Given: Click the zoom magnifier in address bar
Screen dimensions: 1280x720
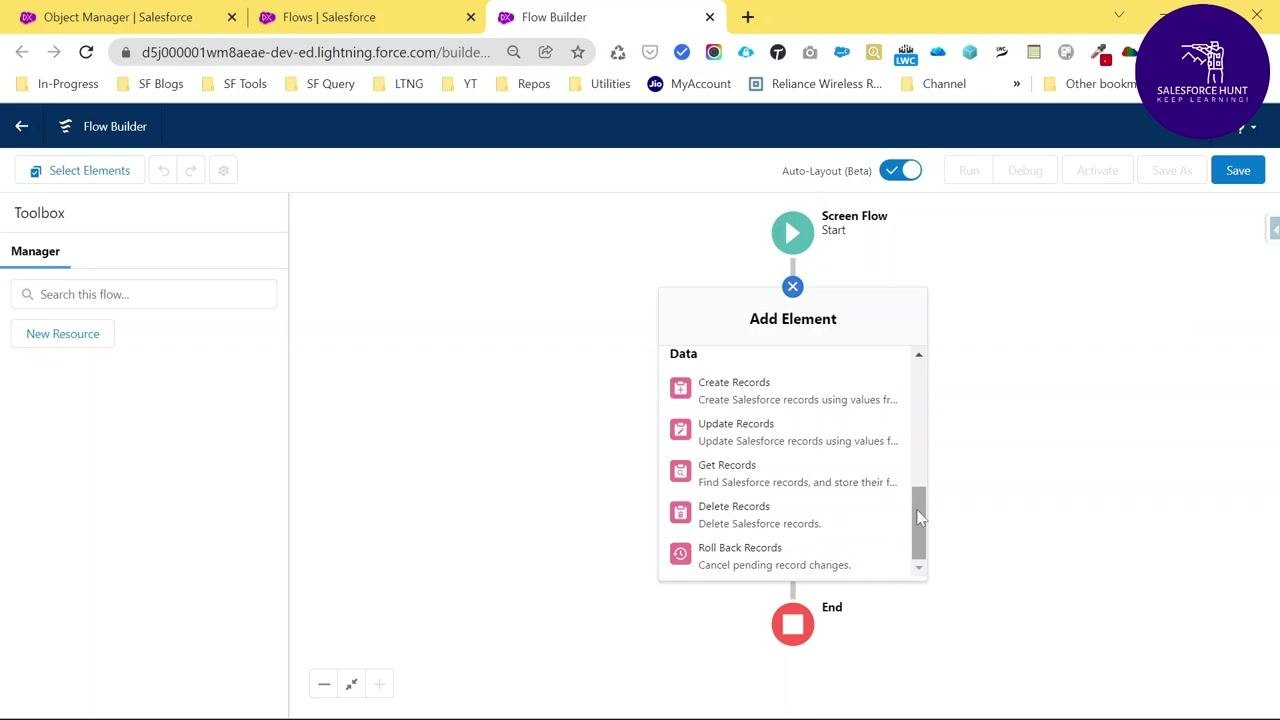Looking at the screenshot, I should click(514, 52).
